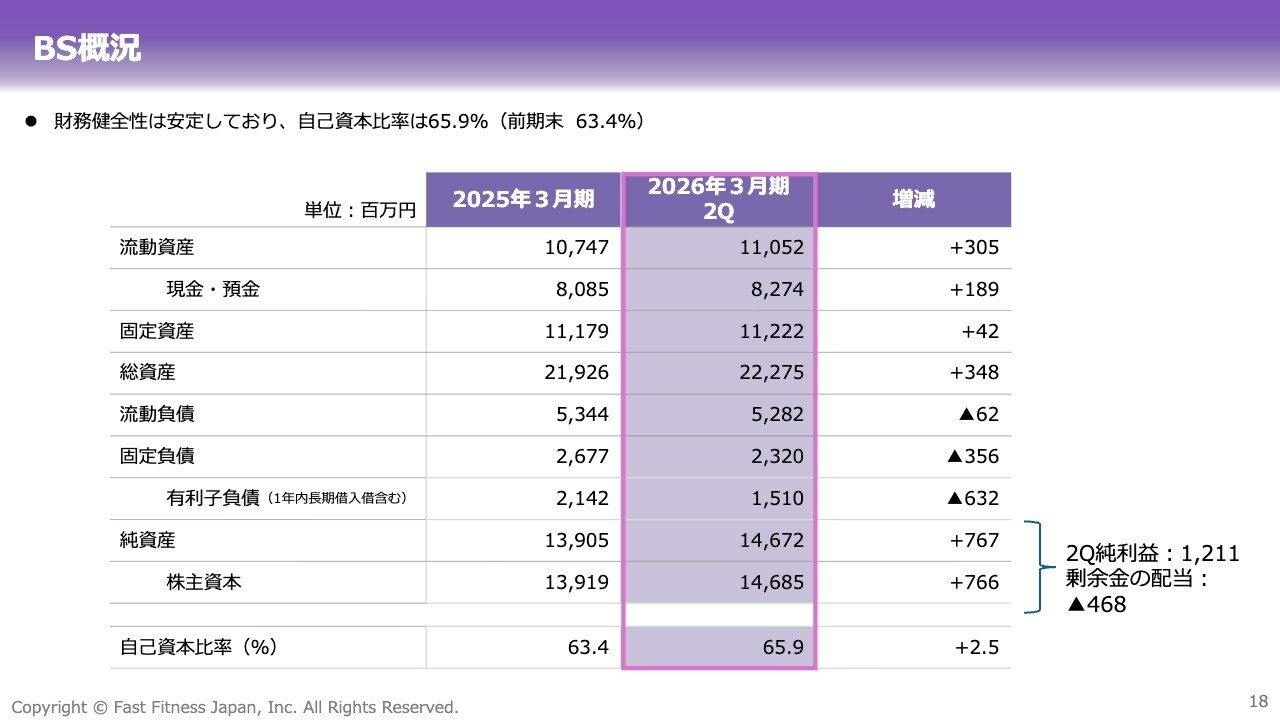1280x720 pixels.
Task: Click the 株主資本 change value +766
Action: pyautogui.click(x=973, y=582)
